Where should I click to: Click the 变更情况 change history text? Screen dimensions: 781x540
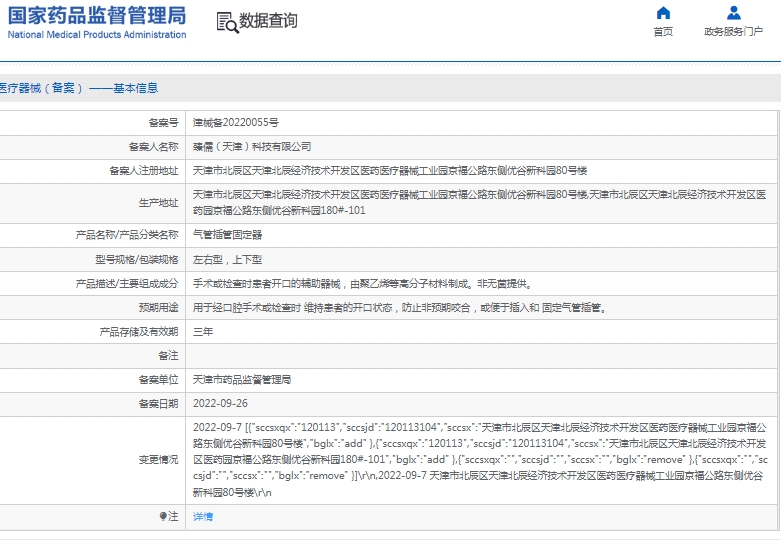point(480,460)
